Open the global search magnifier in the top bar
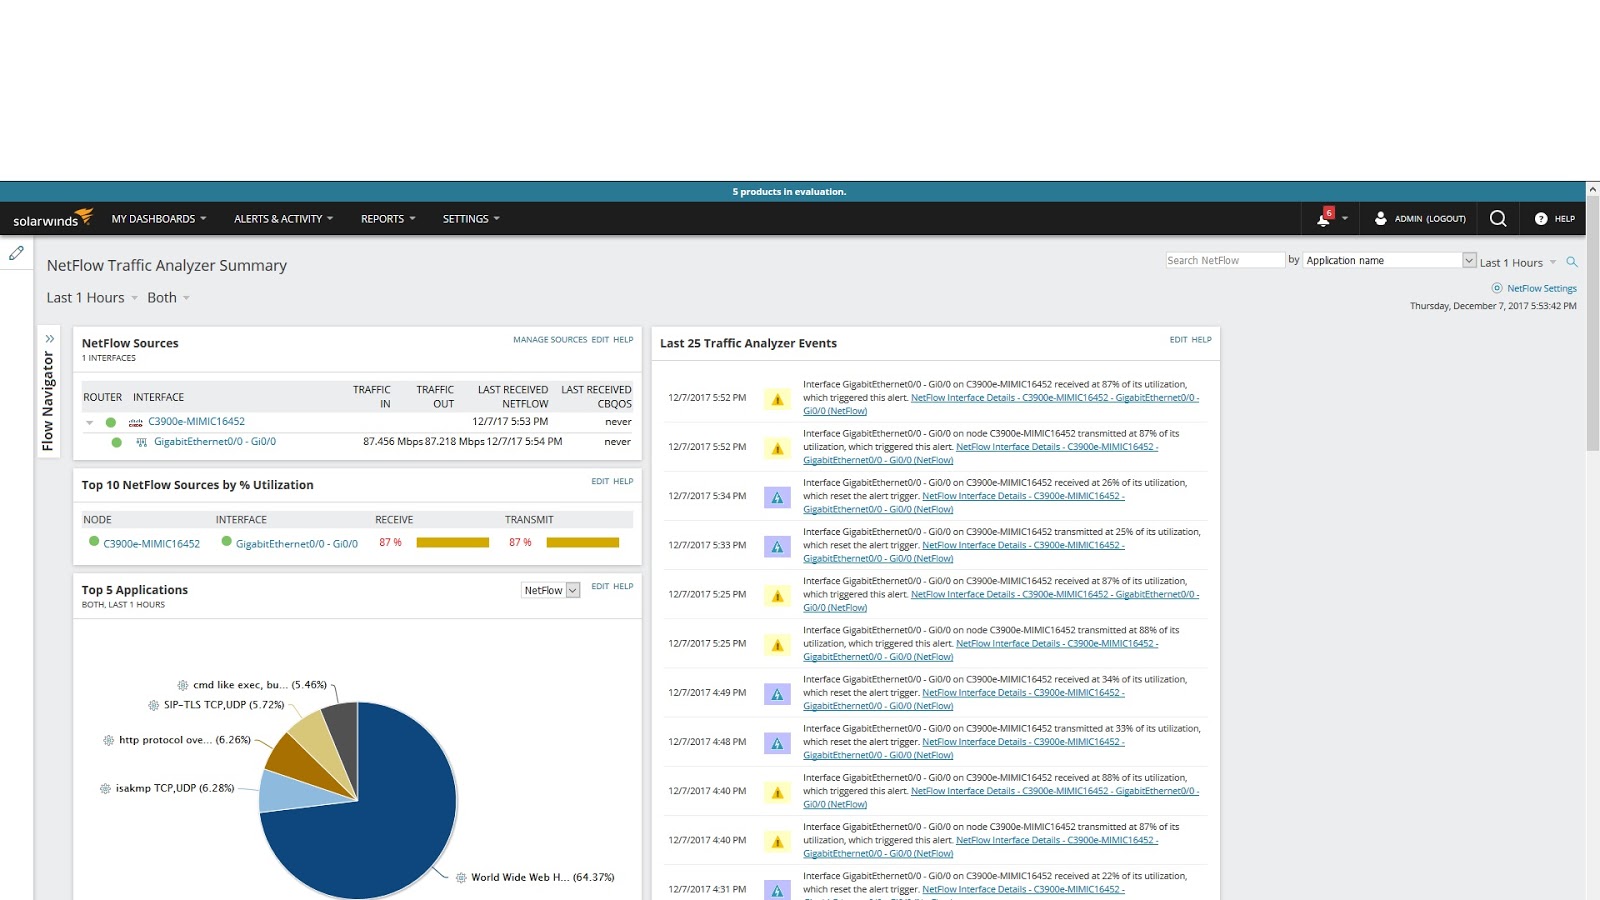 [x=1498, y=218]
